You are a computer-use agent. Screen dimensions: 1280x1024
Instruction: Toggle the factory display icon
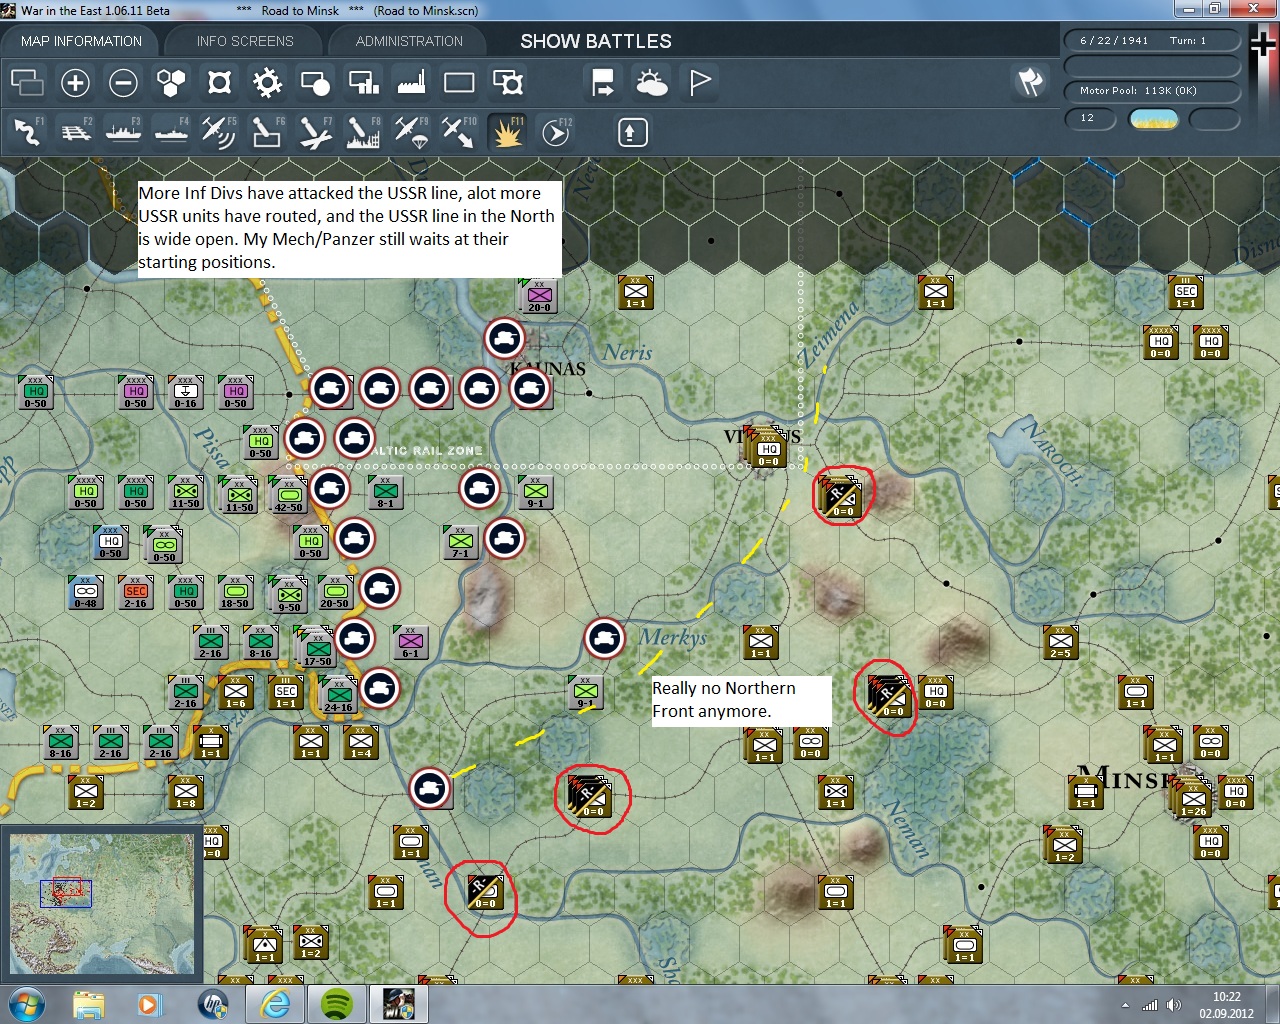[x=411, y=82]
